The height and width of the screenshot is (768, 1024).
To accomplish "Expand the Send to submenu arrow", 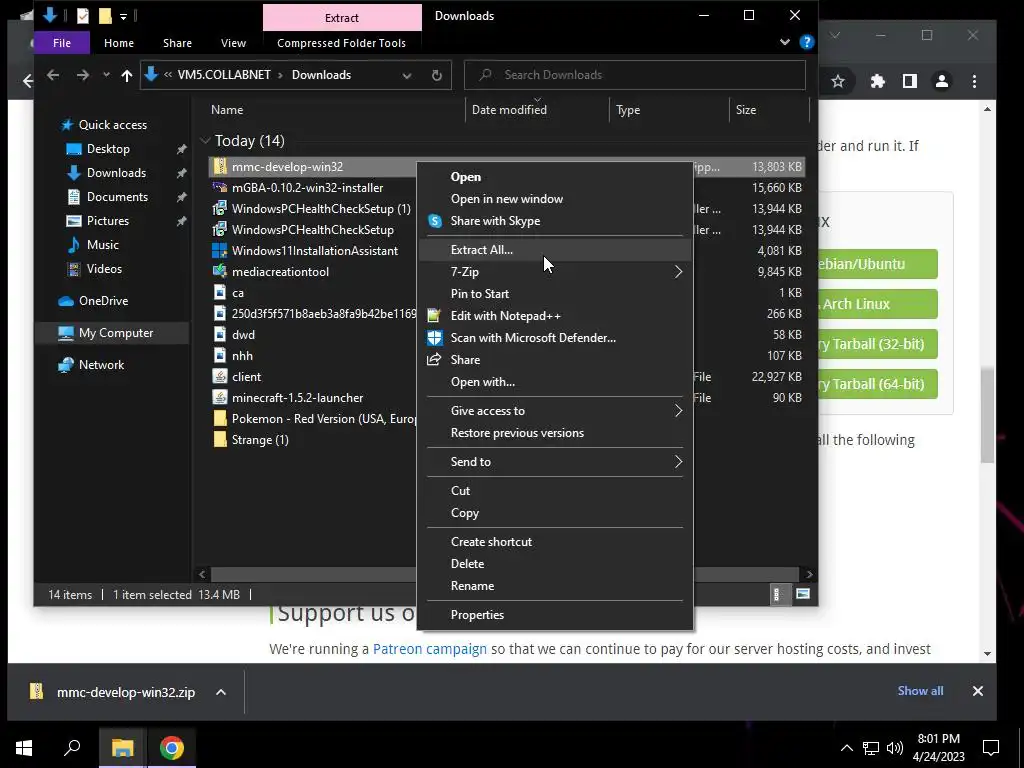I will 678,462.
